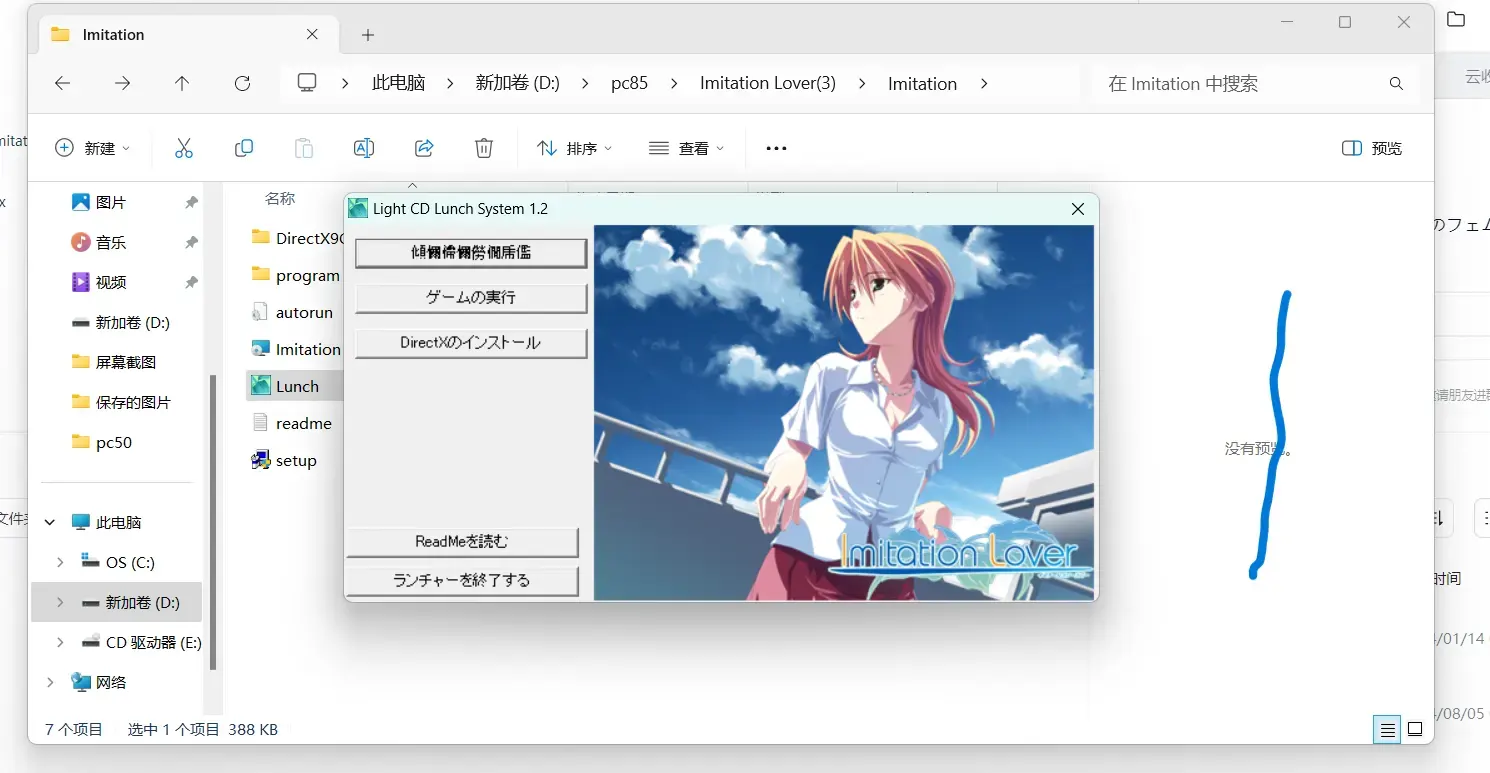Toggle the Preview pane button
This screenshot has height=773, width=1490.
coord(1372,148)
